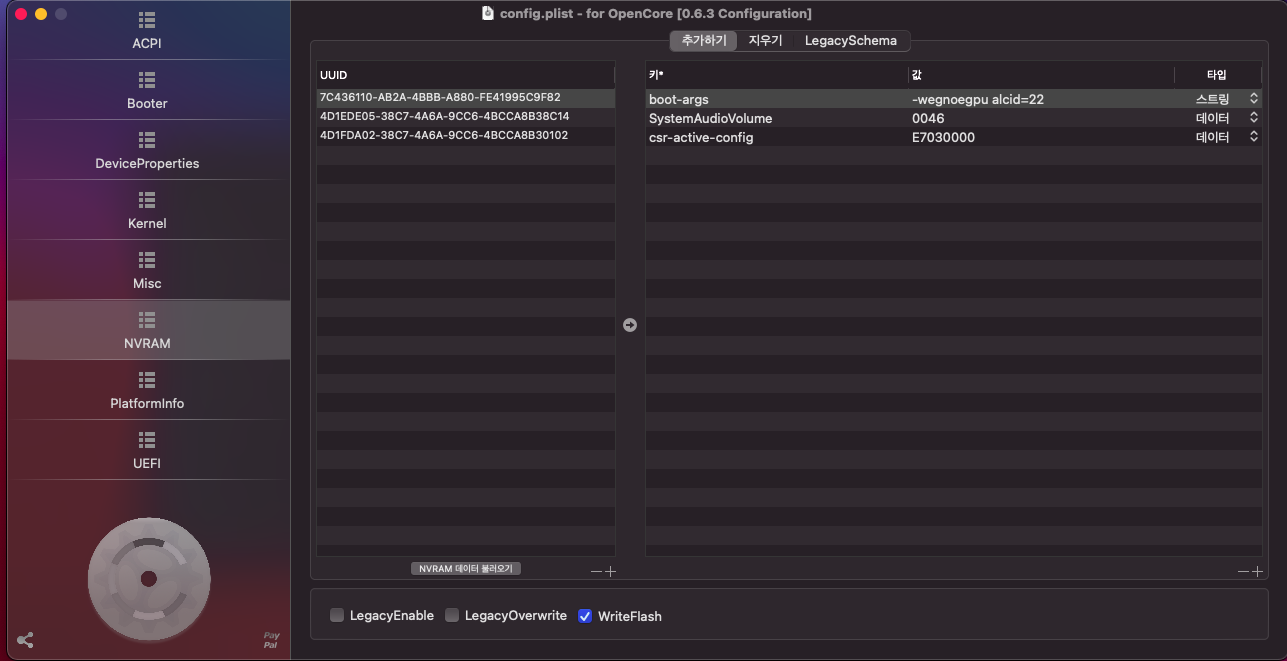The height and width of the screenshot is (661, 1287).
Task: Click the UUID column header
Action: click(x=466, y=75)
